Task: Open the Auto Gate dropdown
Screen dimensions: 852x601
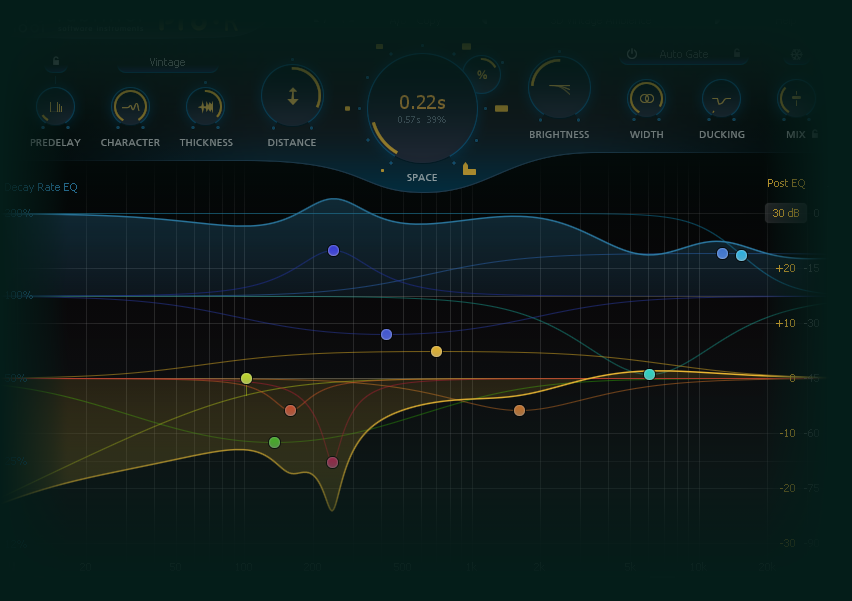Action: point(683,54)
